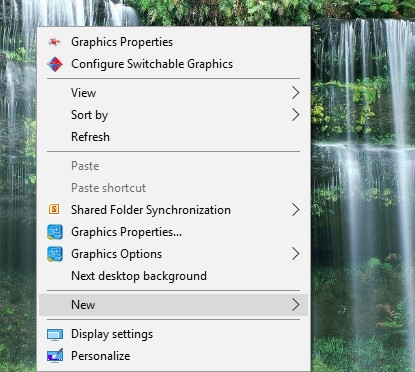Open the Sort by menu entry
The image size is (415, 372).
coord(173,115)
